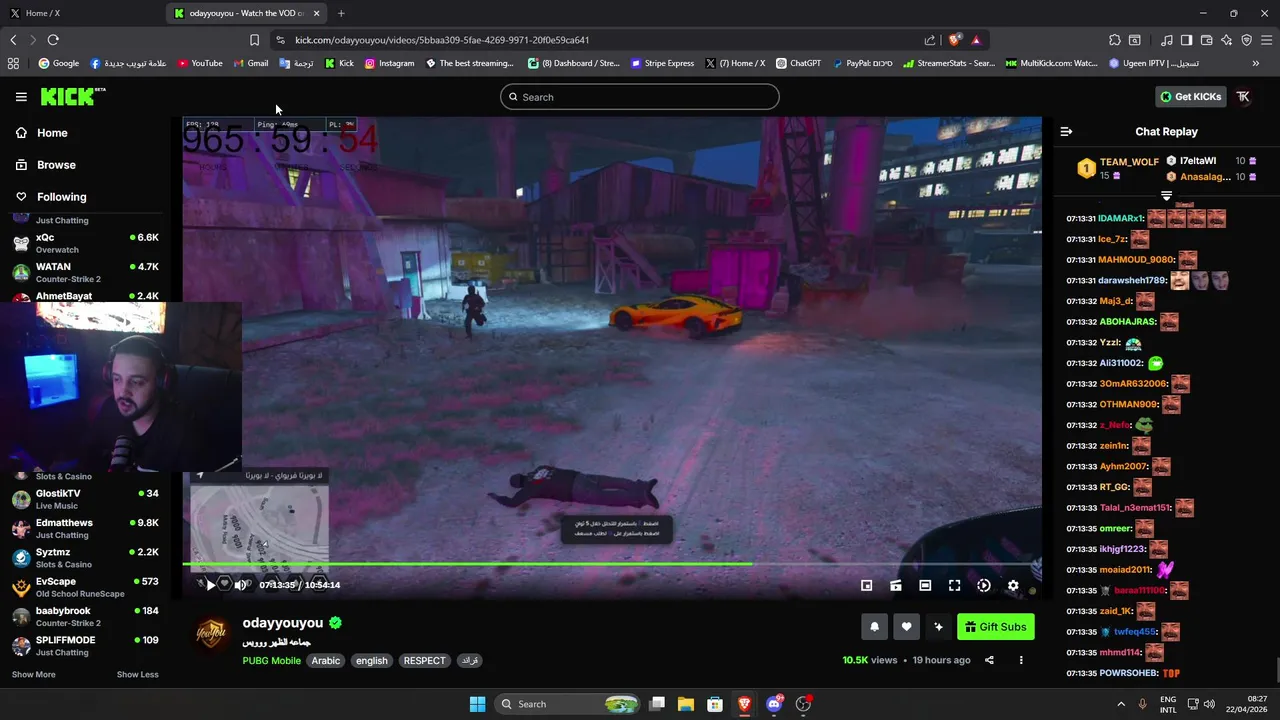The image size is (1280, 720).
Task: Focus the Kick search field
Action: click(640, 97)
